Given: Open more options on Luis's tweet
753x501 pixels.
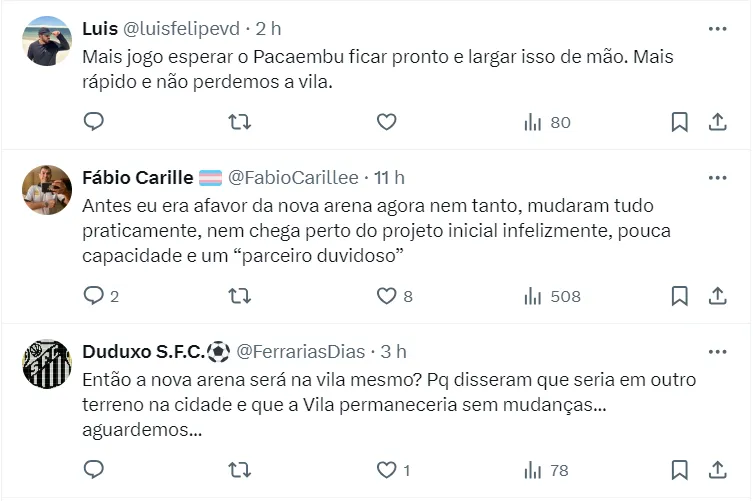Looking at the screenshot, I should [717, 29].
